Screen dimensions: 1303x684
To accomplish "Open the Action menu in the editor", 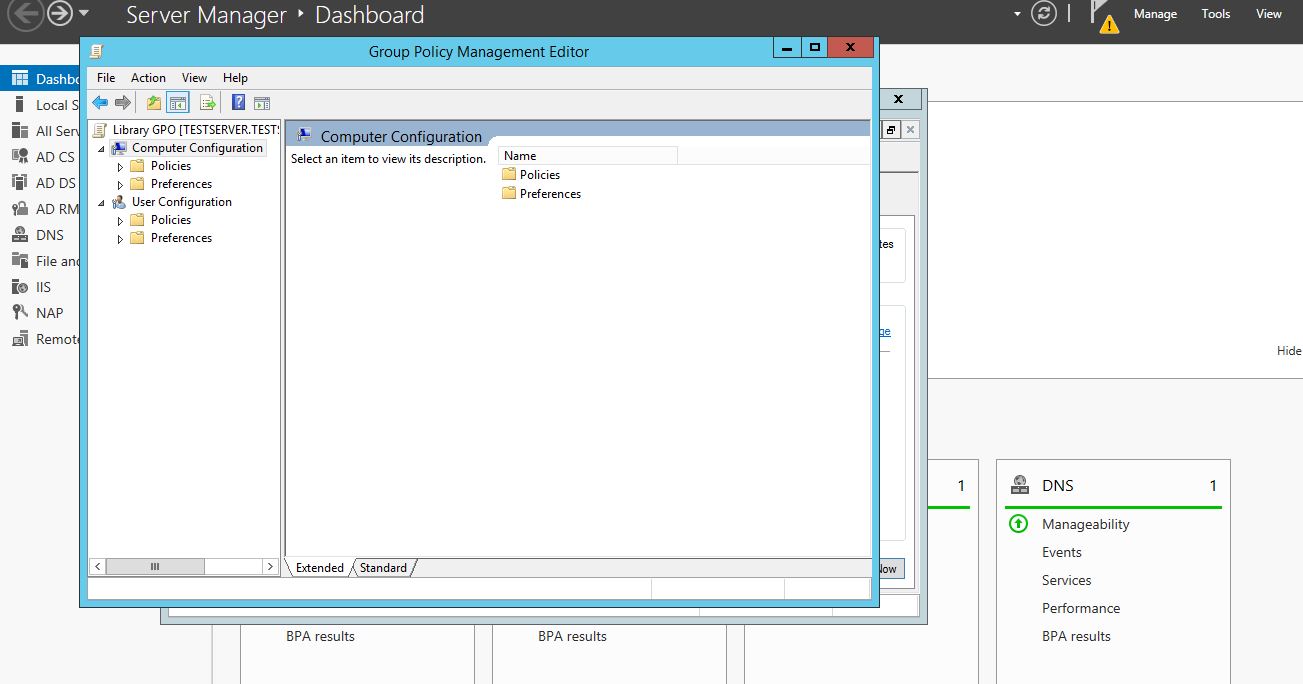I will [148, 77].
